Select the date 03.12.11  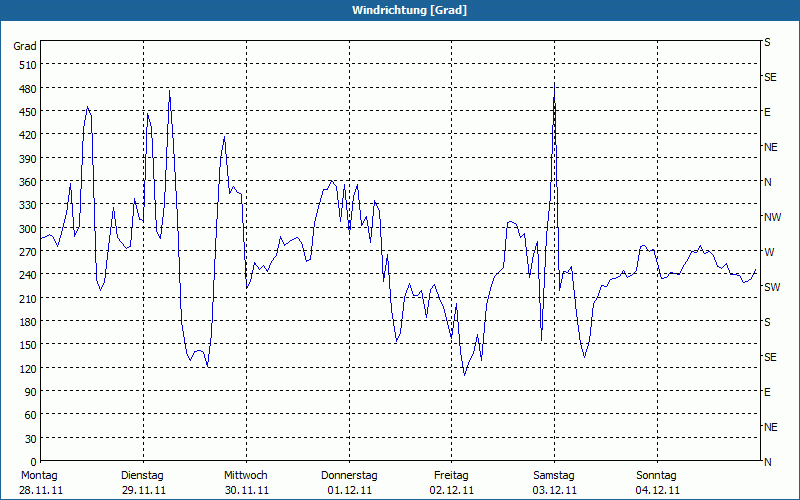[555, 491]
